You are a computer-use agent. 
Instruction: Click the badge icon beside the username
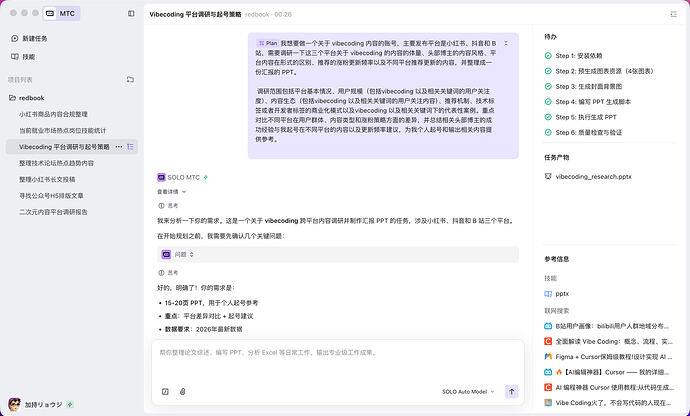point(70,404)
